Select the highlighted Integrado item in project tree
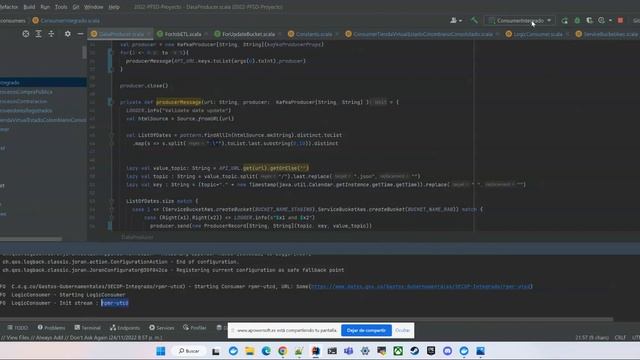 [43, 82]
